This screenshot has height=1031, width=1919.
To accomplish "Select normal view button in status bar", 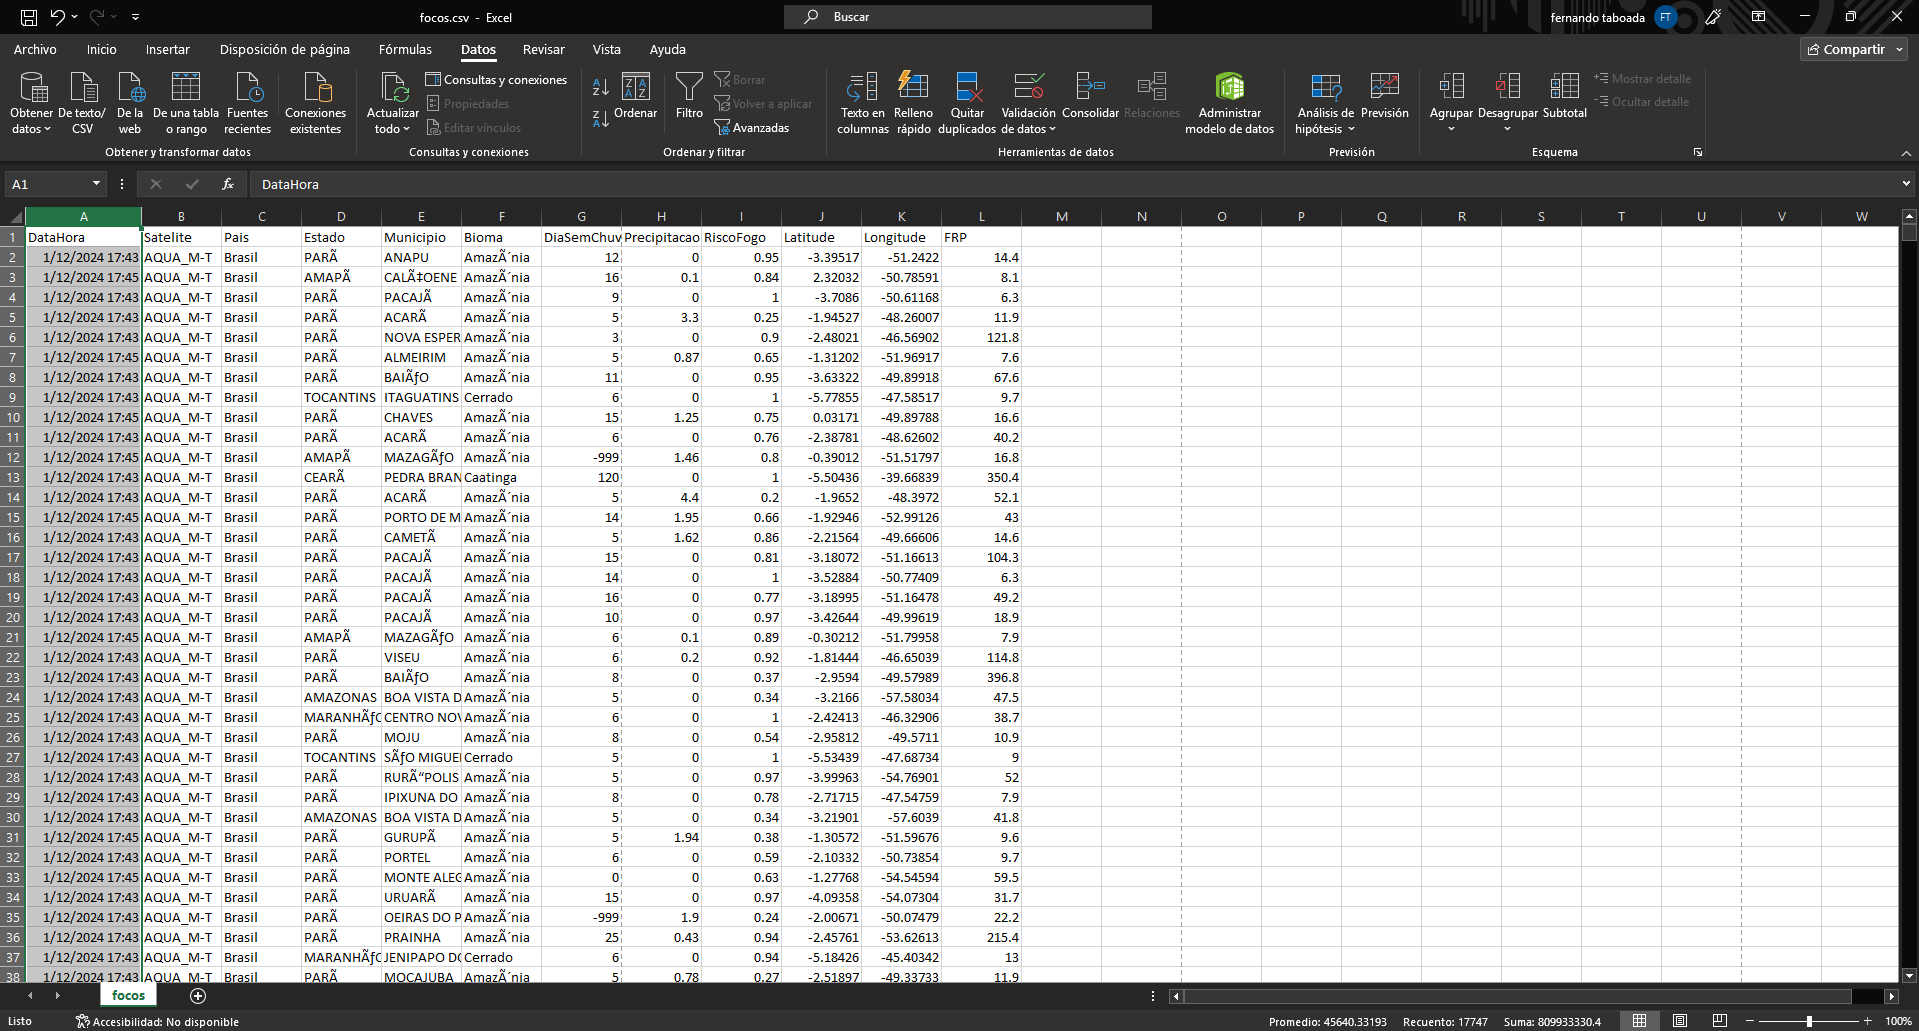I will tap(1640, 1021).
